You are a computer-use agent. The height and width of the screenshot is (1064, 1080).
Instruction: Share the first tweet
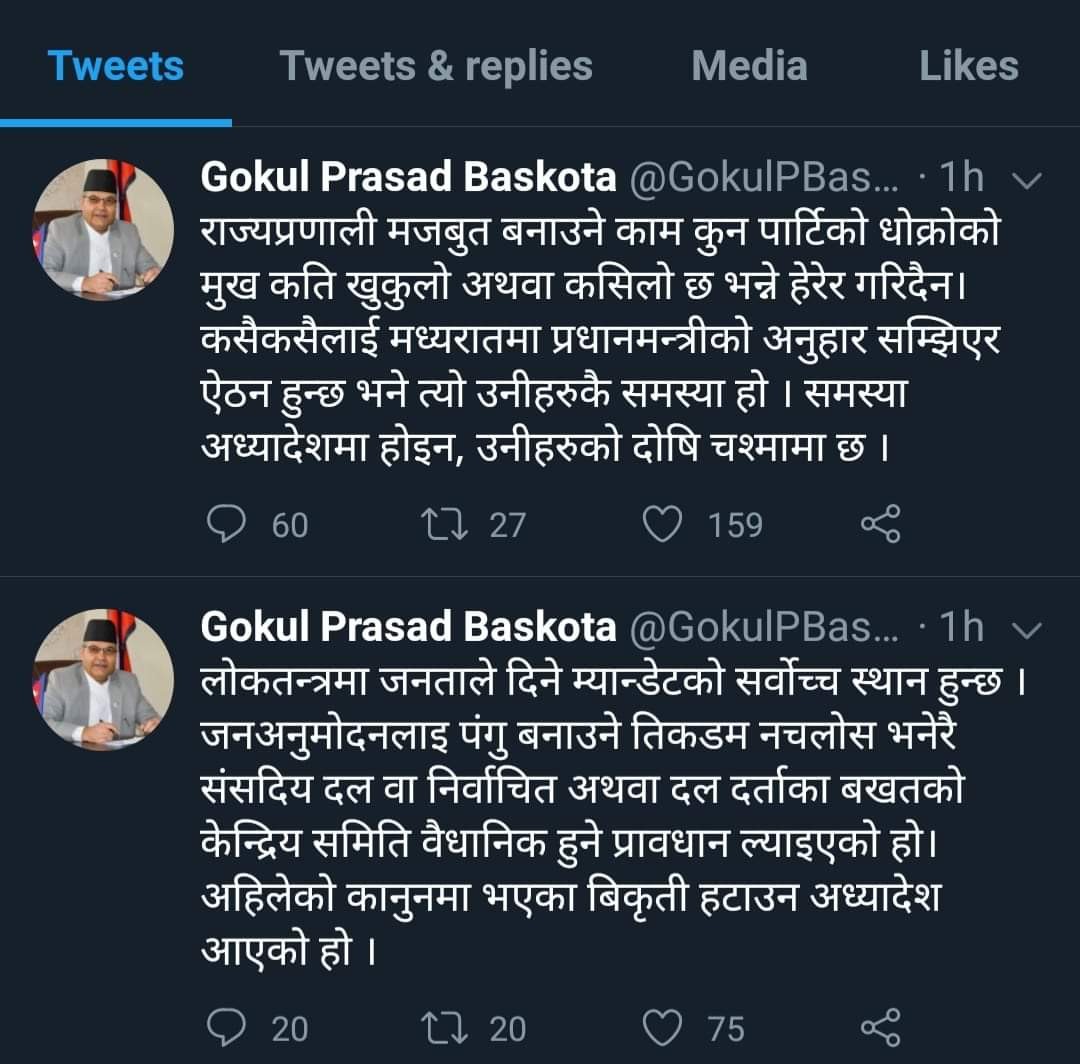[880, 525]
